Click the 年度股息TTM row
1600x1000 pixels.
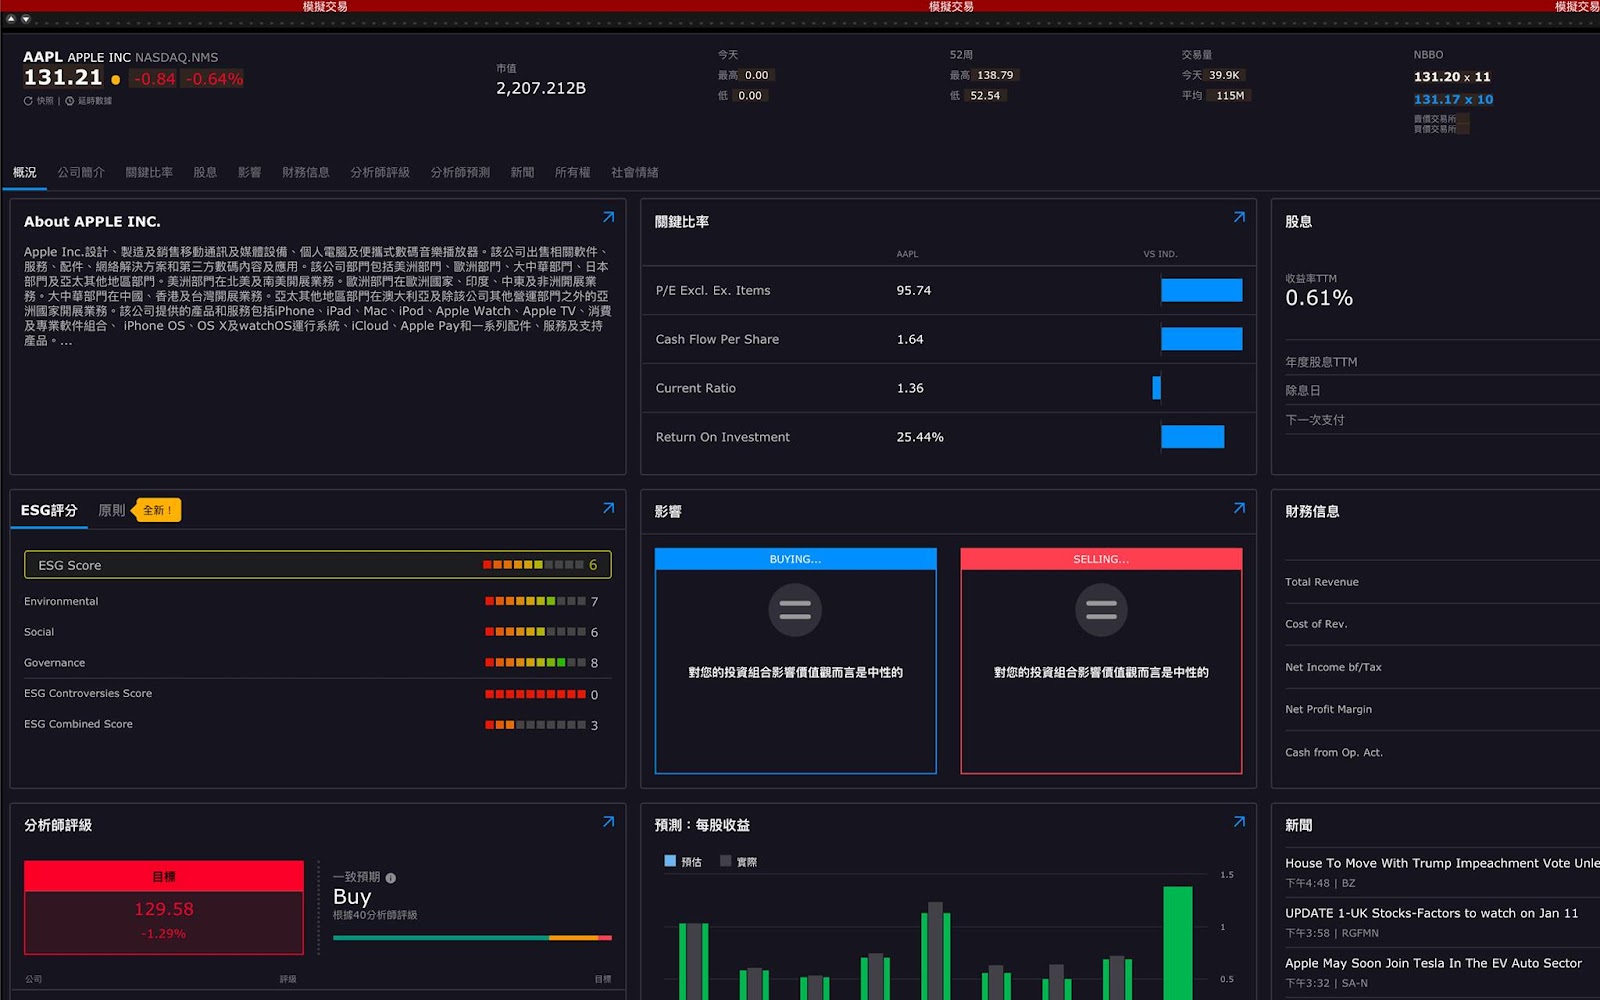pos(1442,362)
